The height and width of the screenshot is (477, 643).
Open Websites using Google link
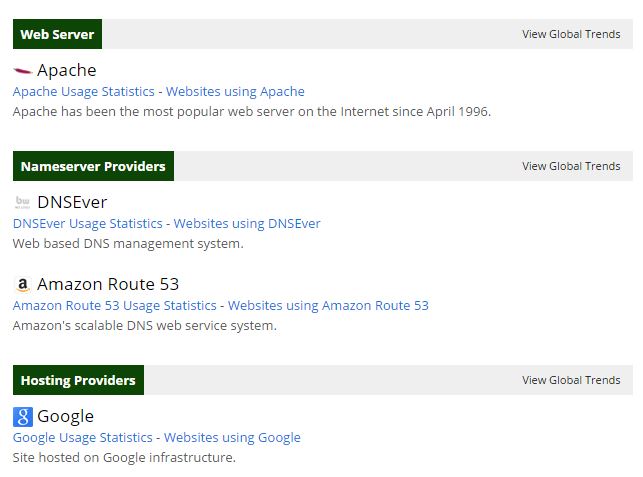232,437
